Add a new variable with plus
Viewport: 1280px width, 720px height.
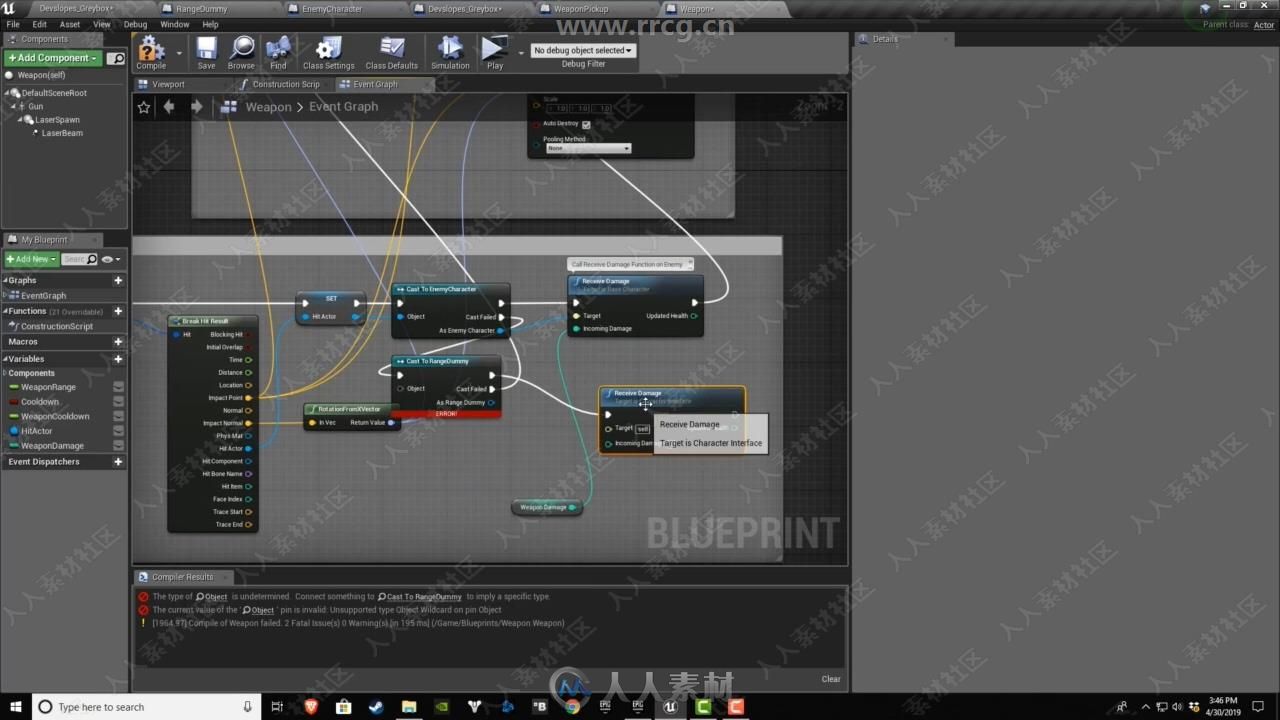(x=118, y=359)
